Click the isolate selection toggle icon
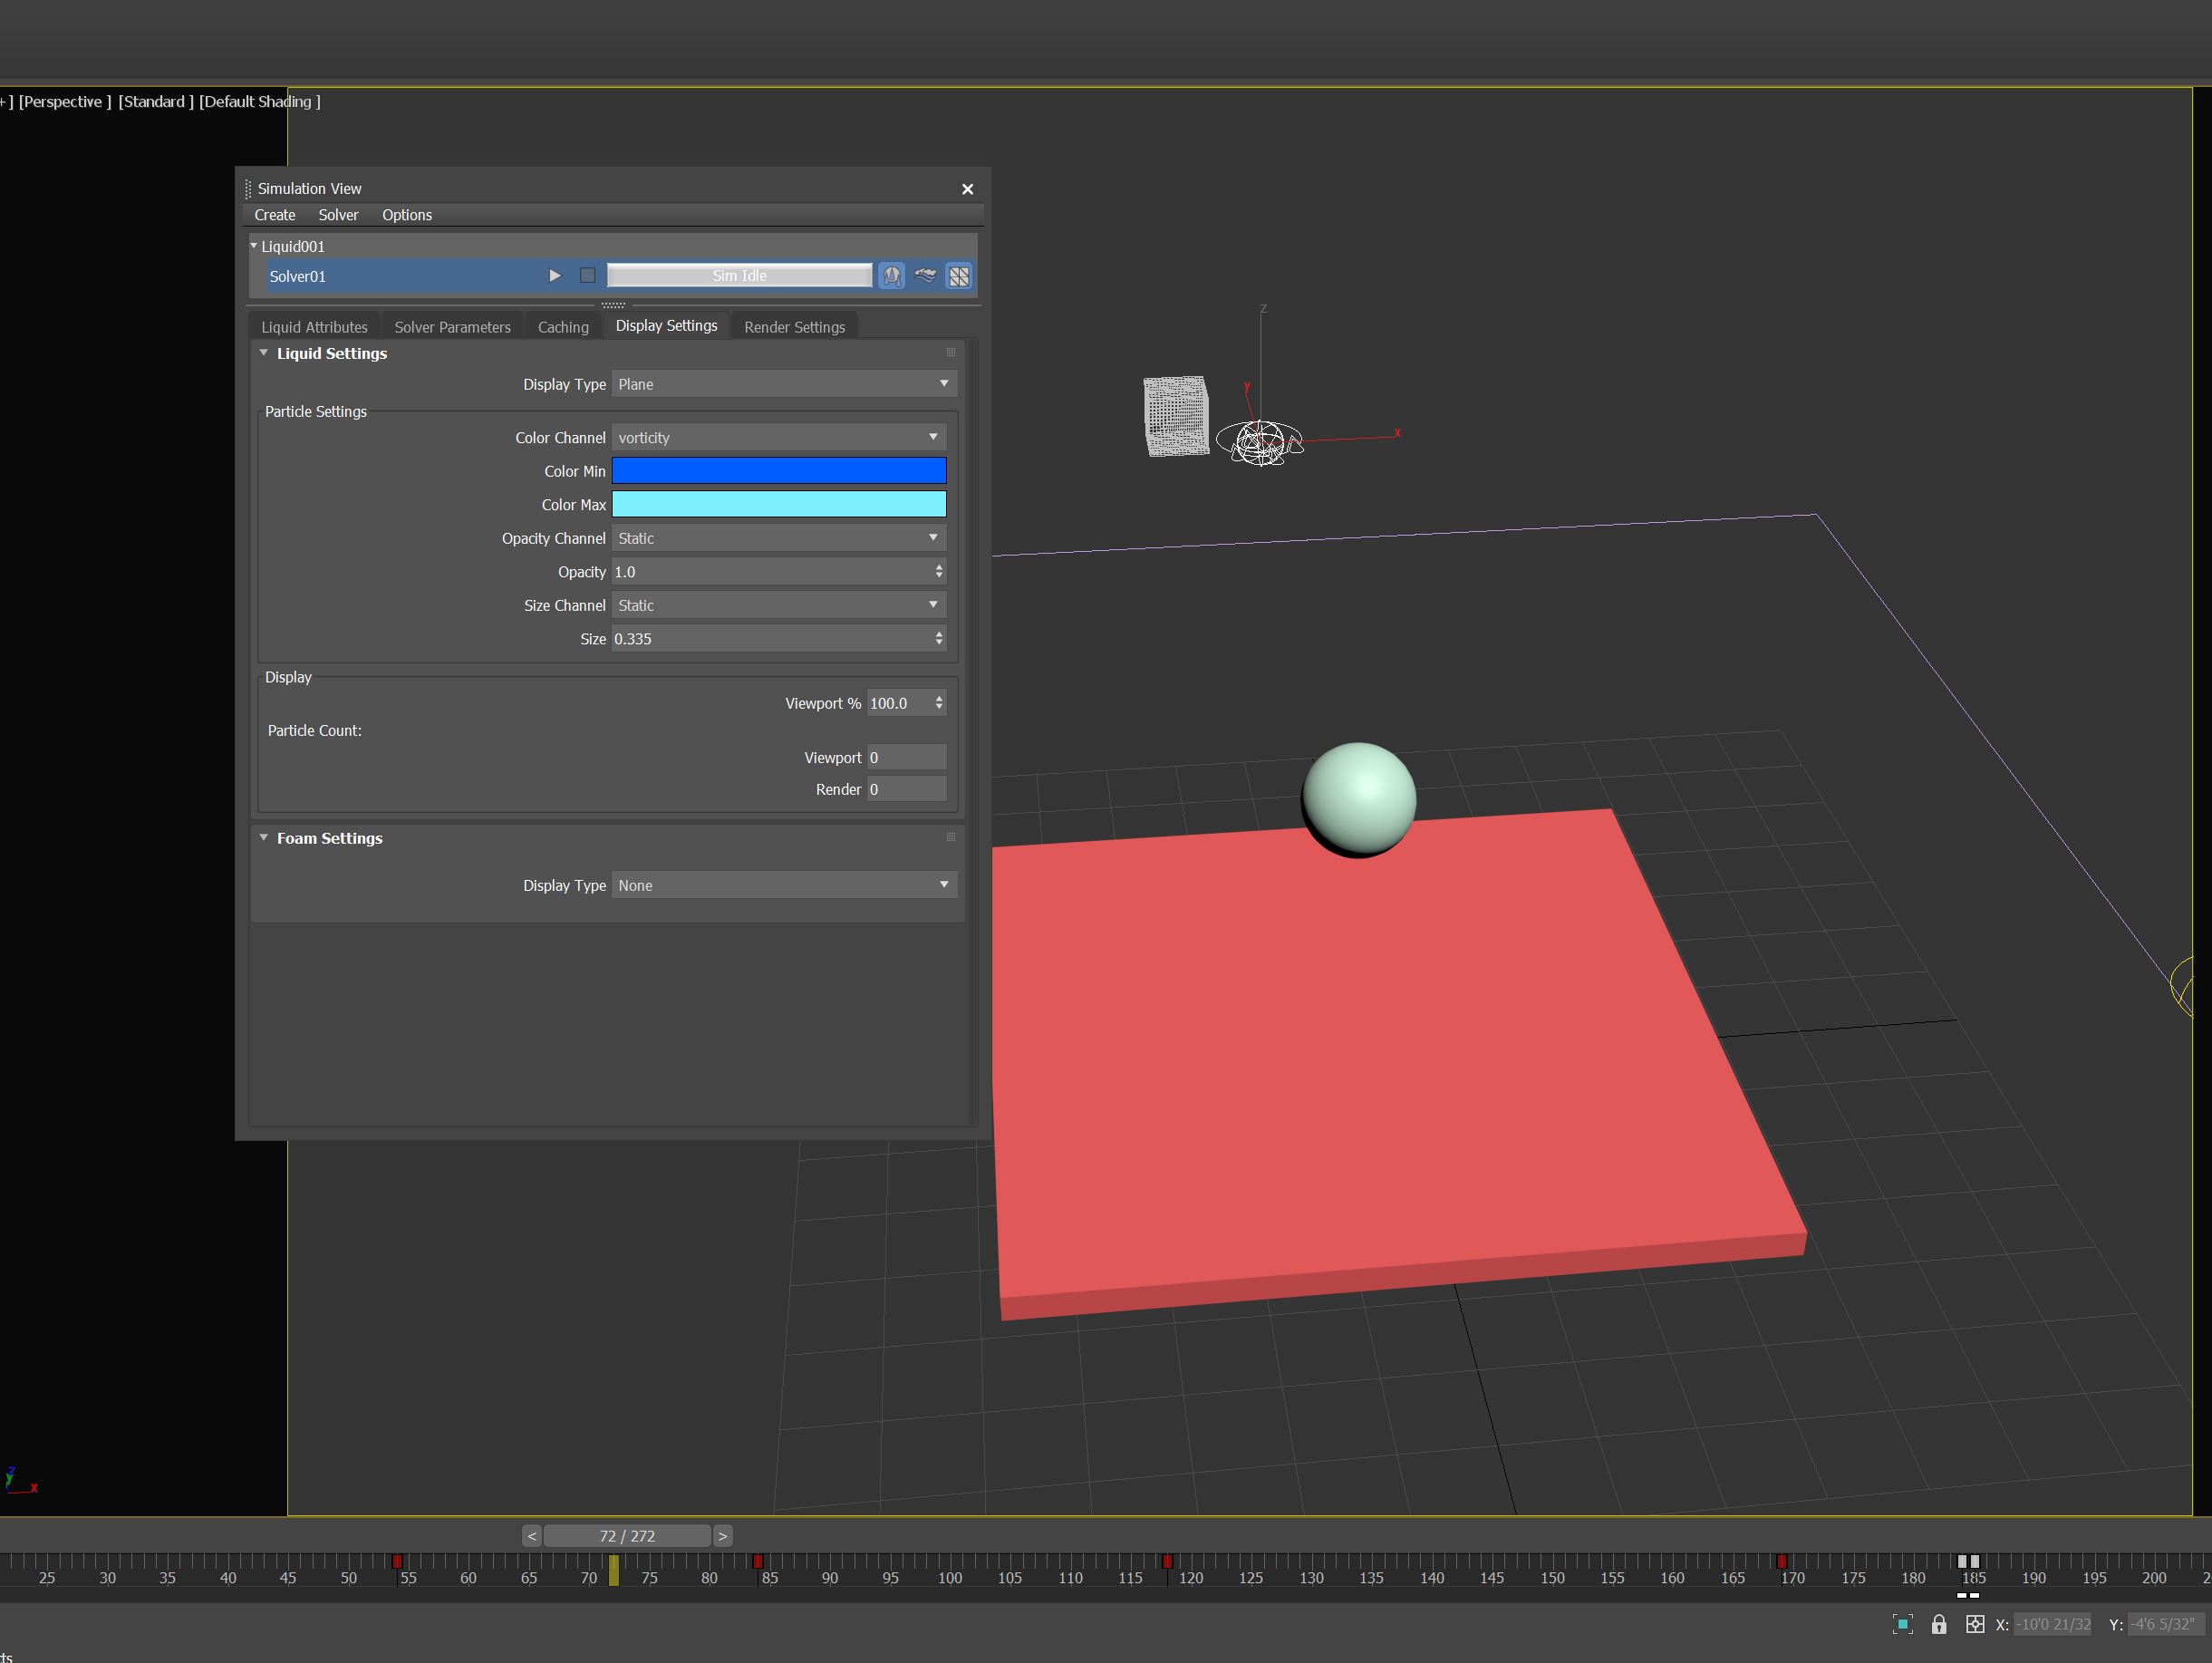 pos(1903,1624)
